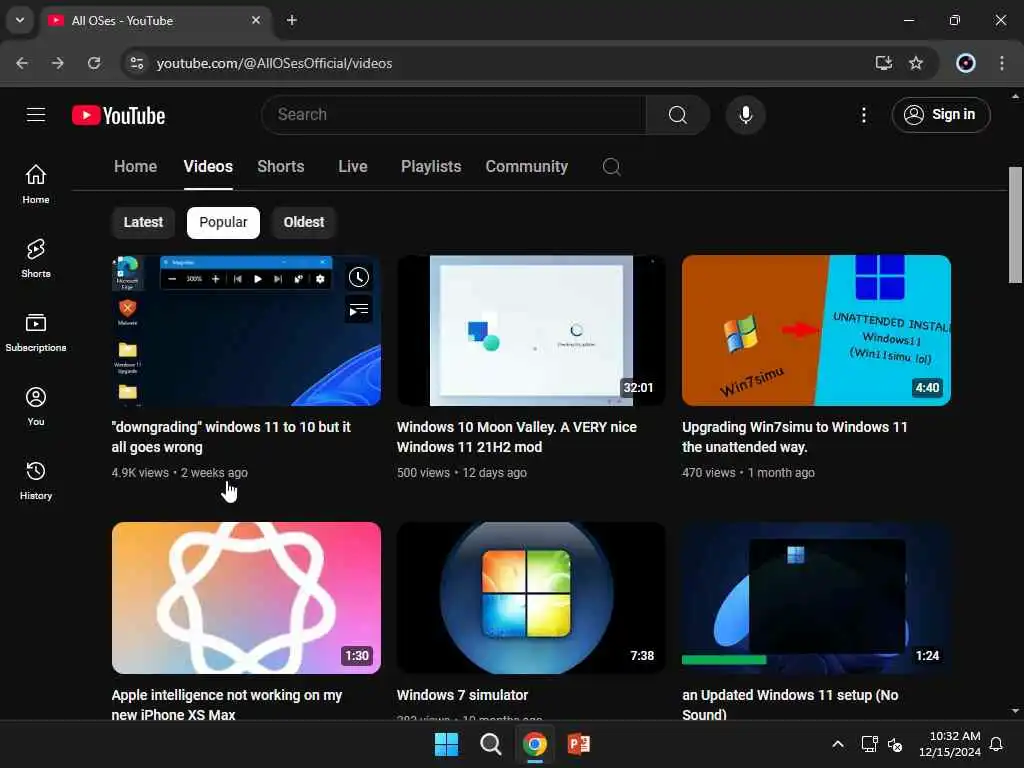Open Chrome three-dot menu
The height and width of the screenshot is (768, 1024).
(x=1002, y=63)
